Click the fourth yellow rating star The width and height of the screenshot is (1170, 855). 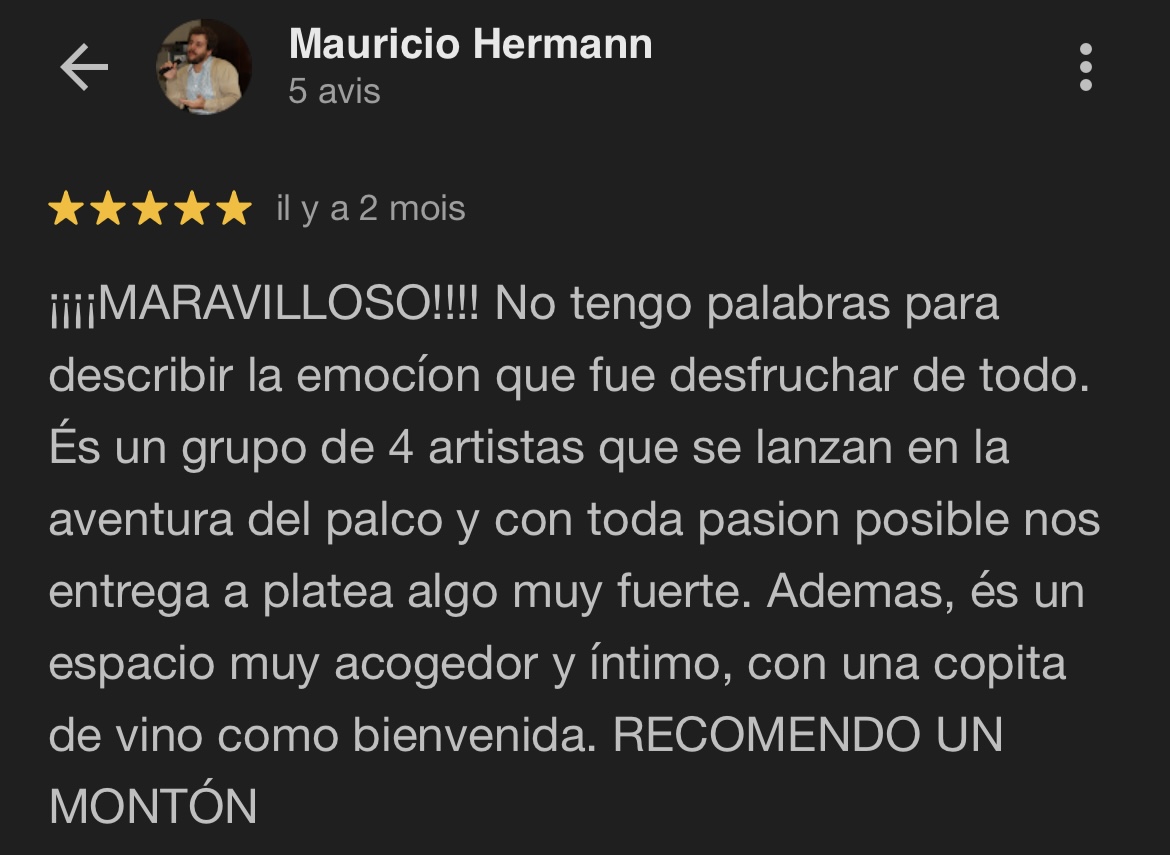(x=193, y=208)
